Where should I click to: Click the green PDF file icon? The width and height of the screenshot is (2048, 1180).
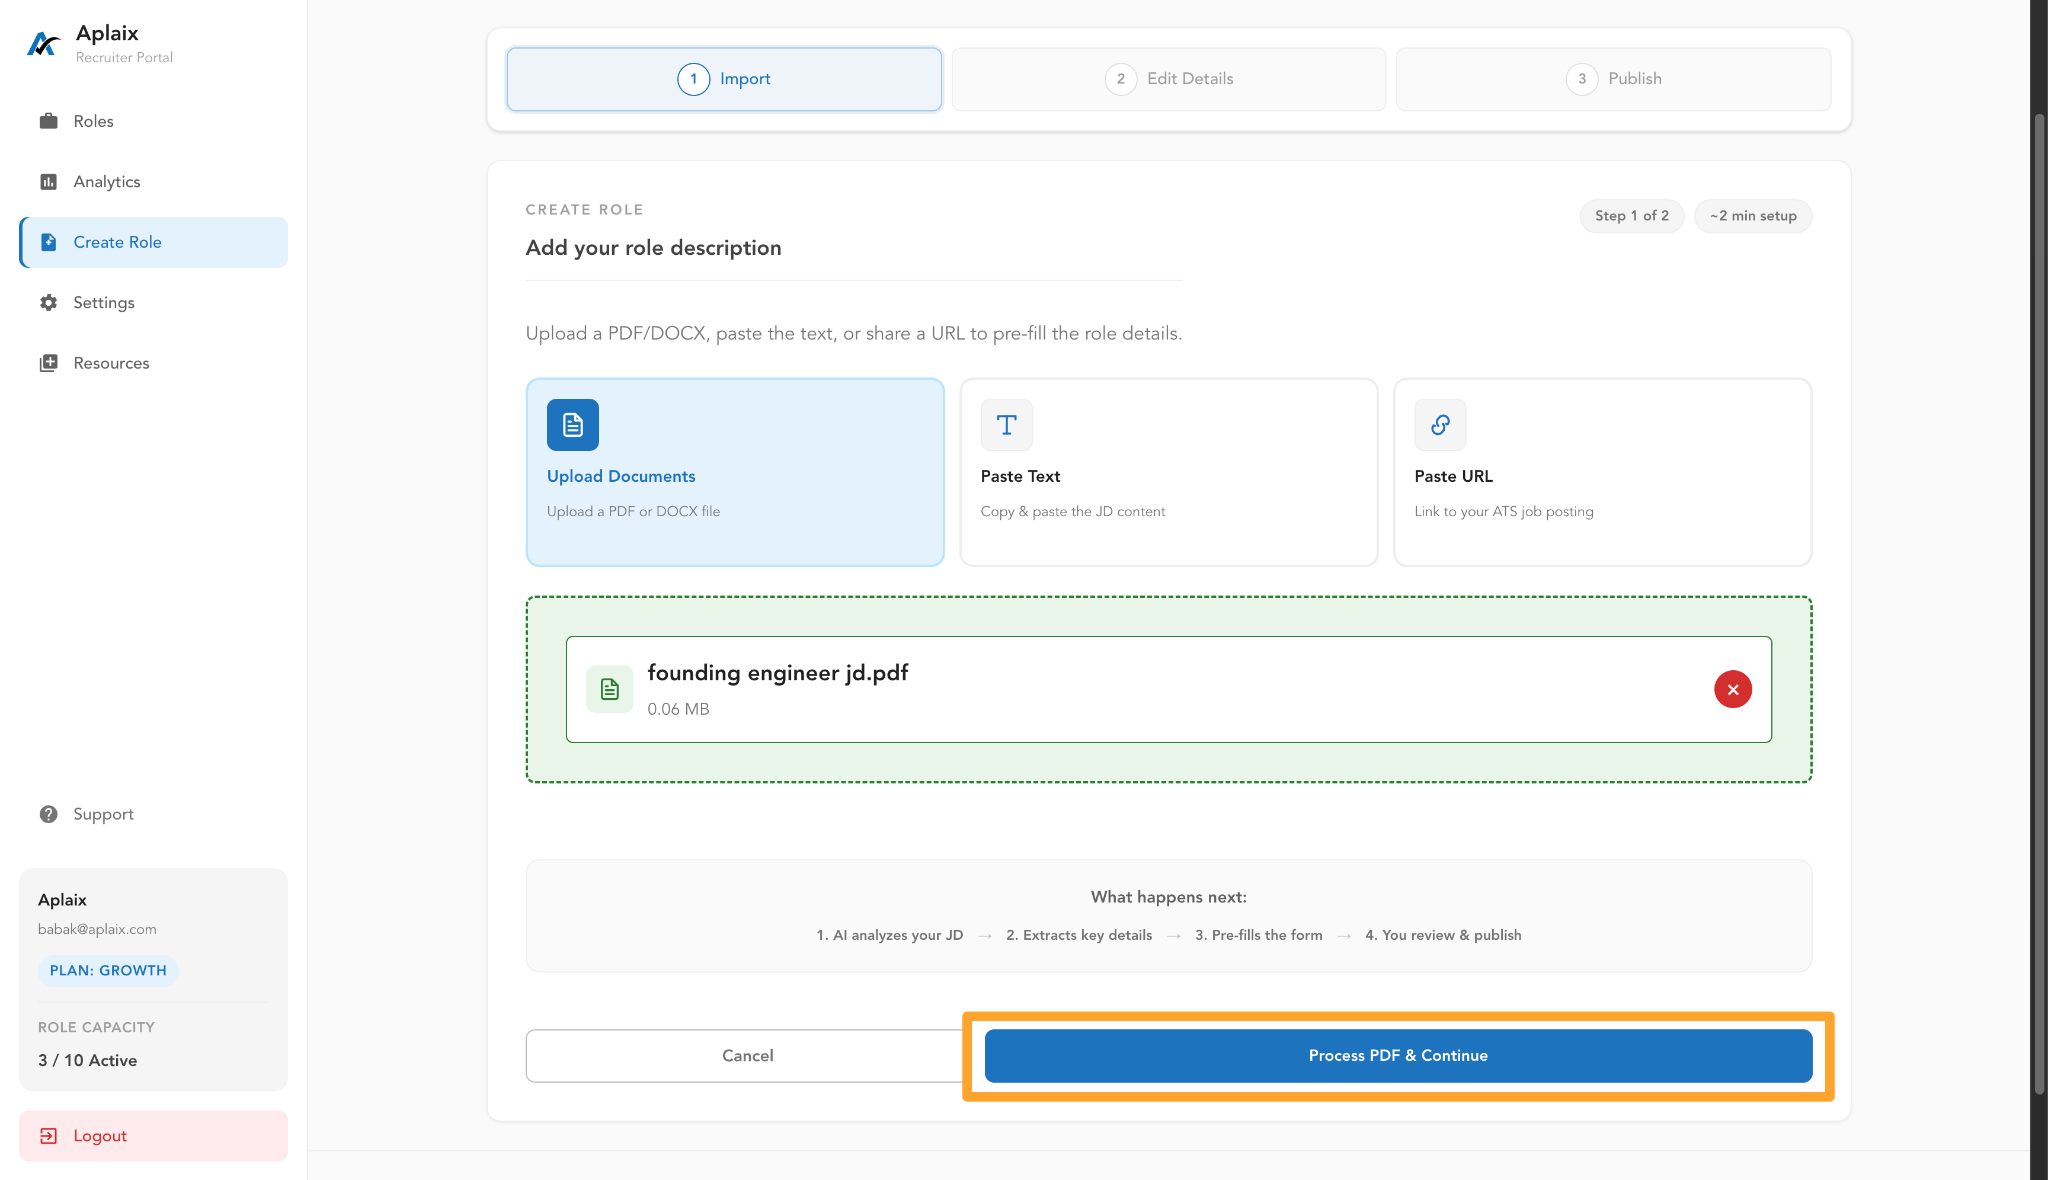coord(610,689)
